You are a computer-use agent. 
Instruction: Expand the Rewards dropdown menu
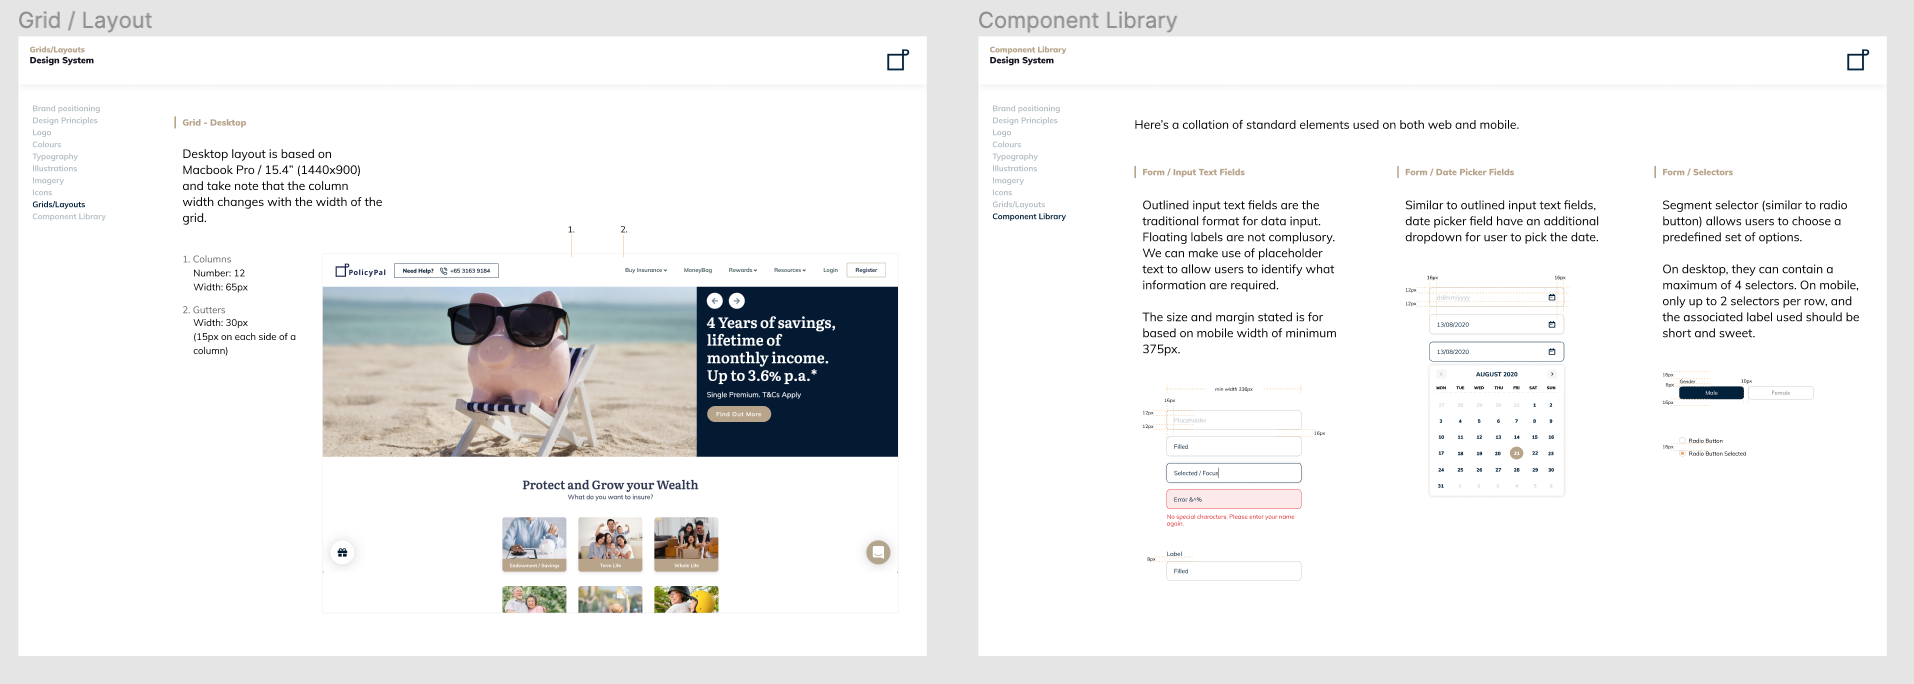pyautogui.click(x=743, y=270)
